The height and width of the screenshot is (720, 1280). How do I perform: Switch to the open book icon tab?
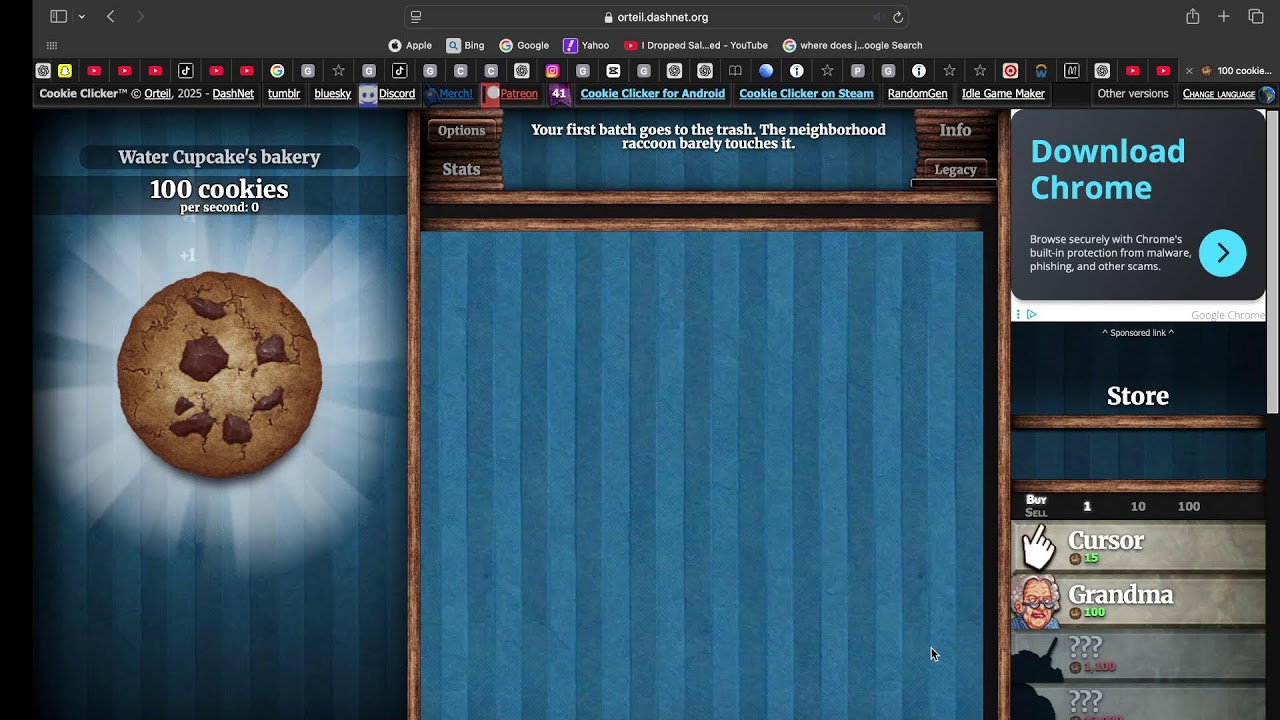tap(735, 71)
